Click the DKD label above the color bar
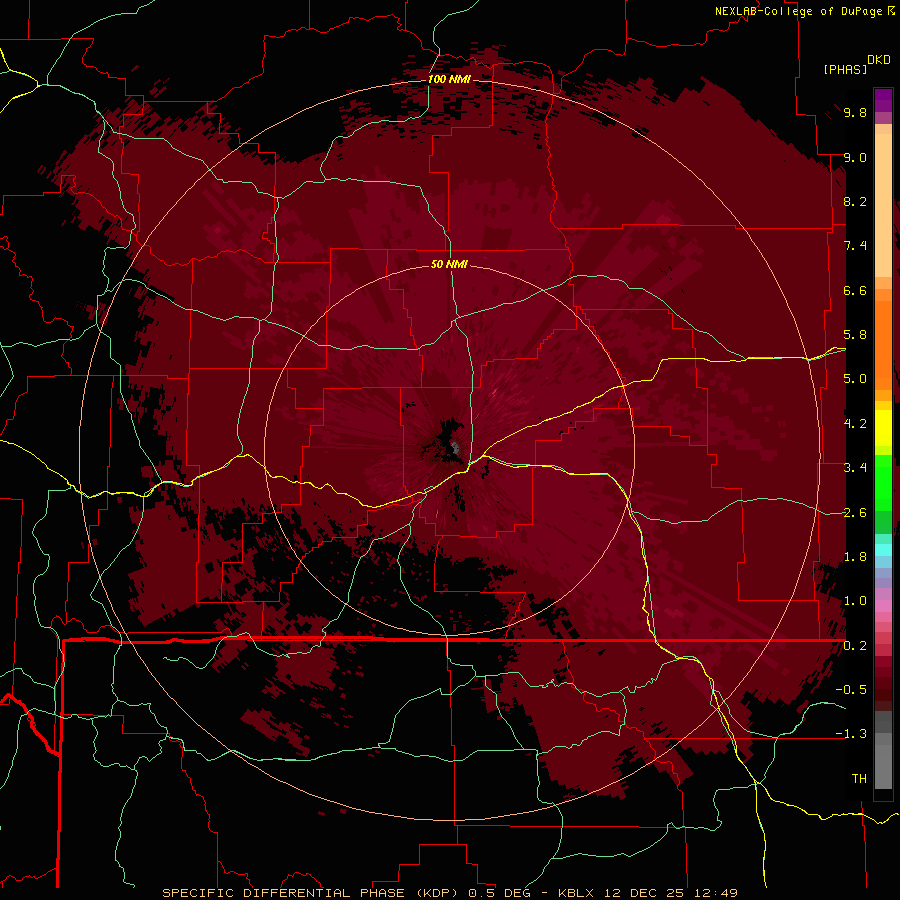 (x=879, y=60)
